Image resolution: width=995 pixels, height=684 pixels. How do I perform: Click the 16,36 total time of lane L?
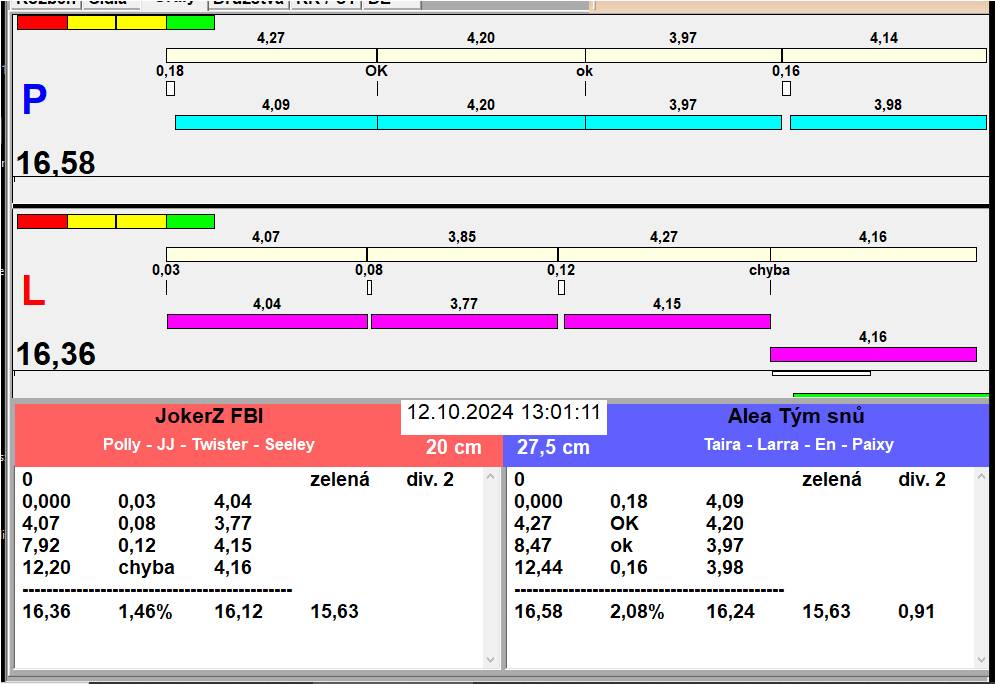tap(56, 354)
